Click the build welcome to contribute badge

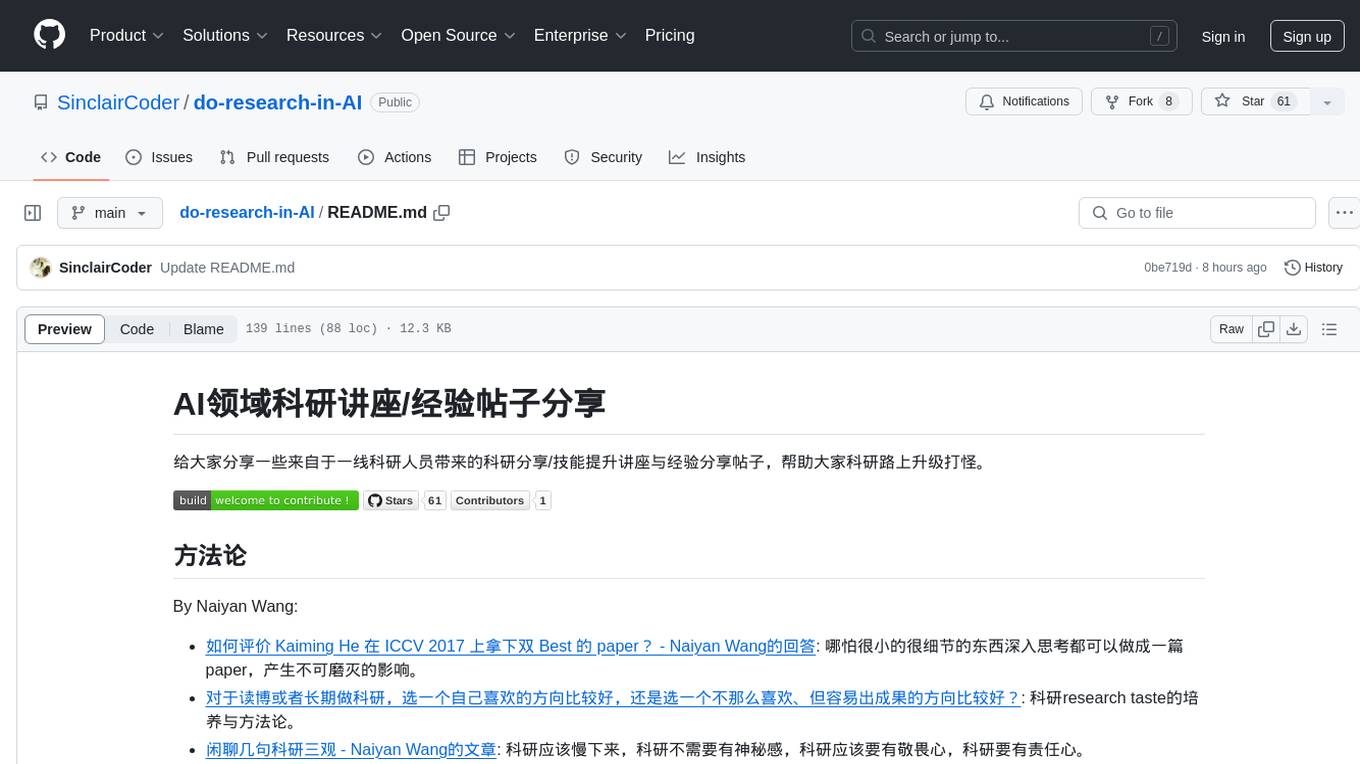point(266,500)
